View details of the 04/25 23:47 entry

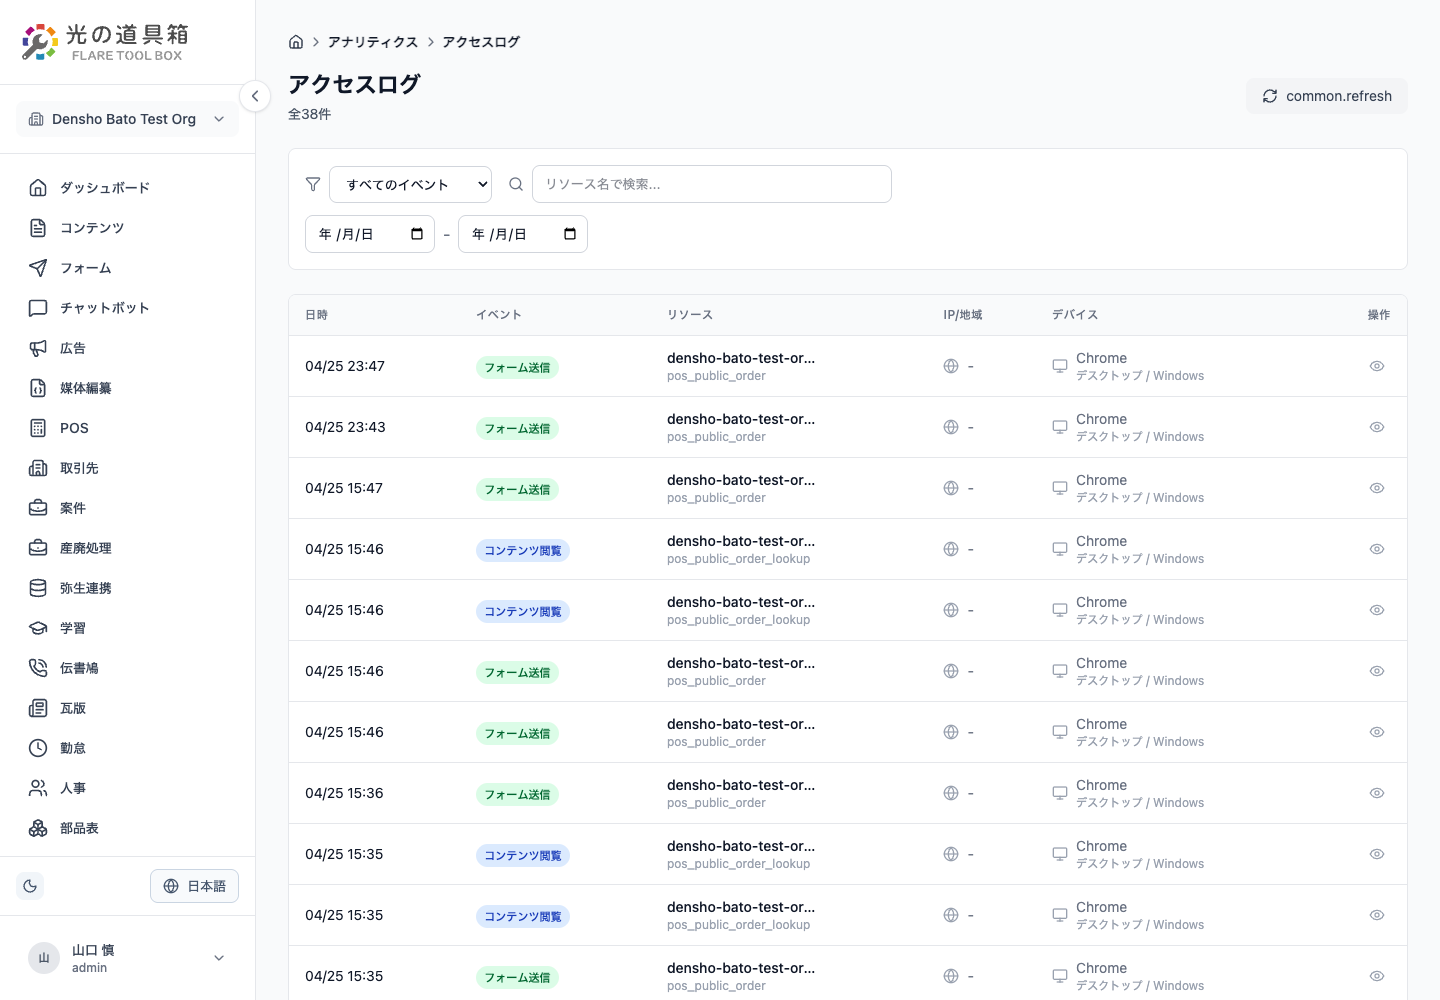[1377, 366]
